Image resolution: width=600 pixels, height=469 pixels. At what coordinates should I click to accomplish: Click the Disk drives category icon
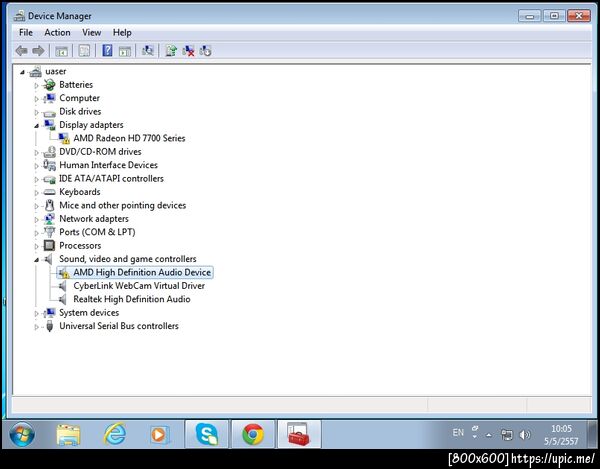pos(49,112)
